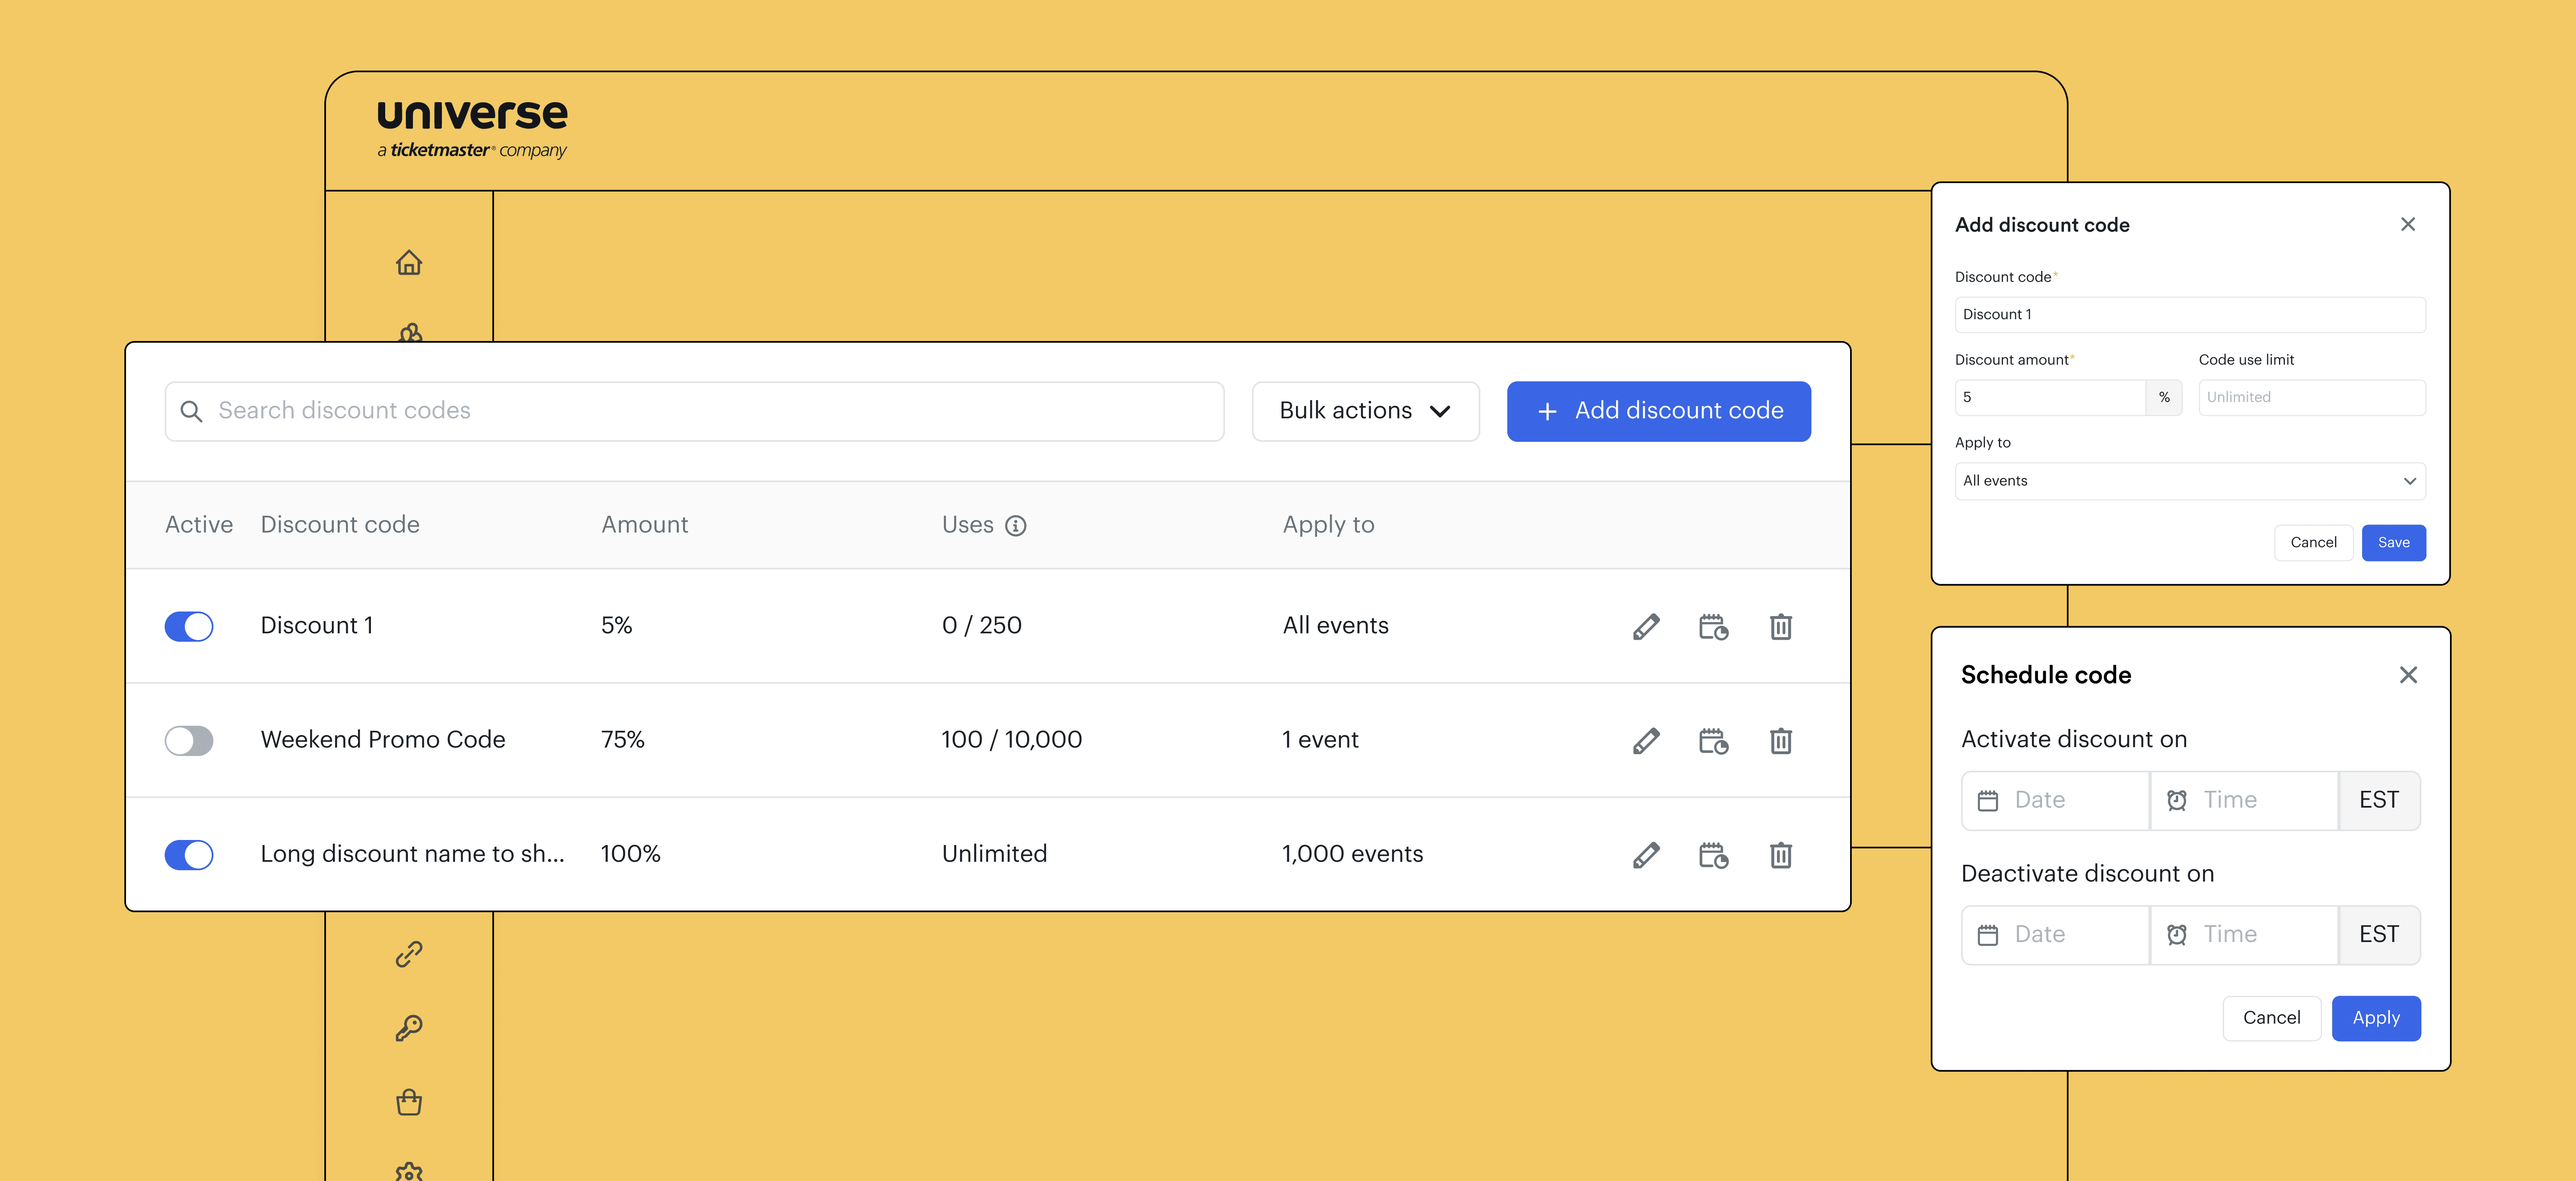Open the key icon in sidebar
The height and width of the screenshot is (1181, 2576).
(409, 1028)
